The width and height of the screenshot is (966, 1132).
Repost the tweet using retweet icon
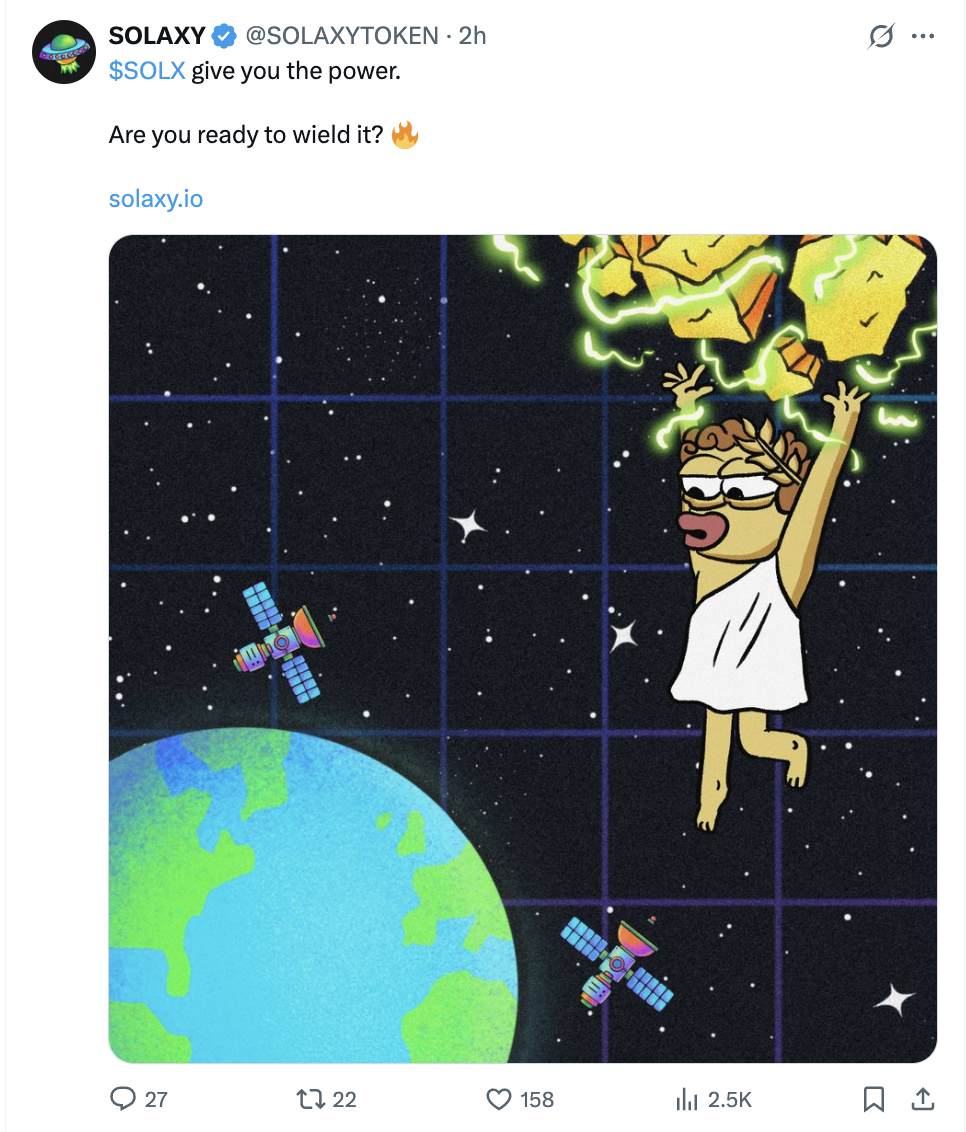tap(310, 1099)
